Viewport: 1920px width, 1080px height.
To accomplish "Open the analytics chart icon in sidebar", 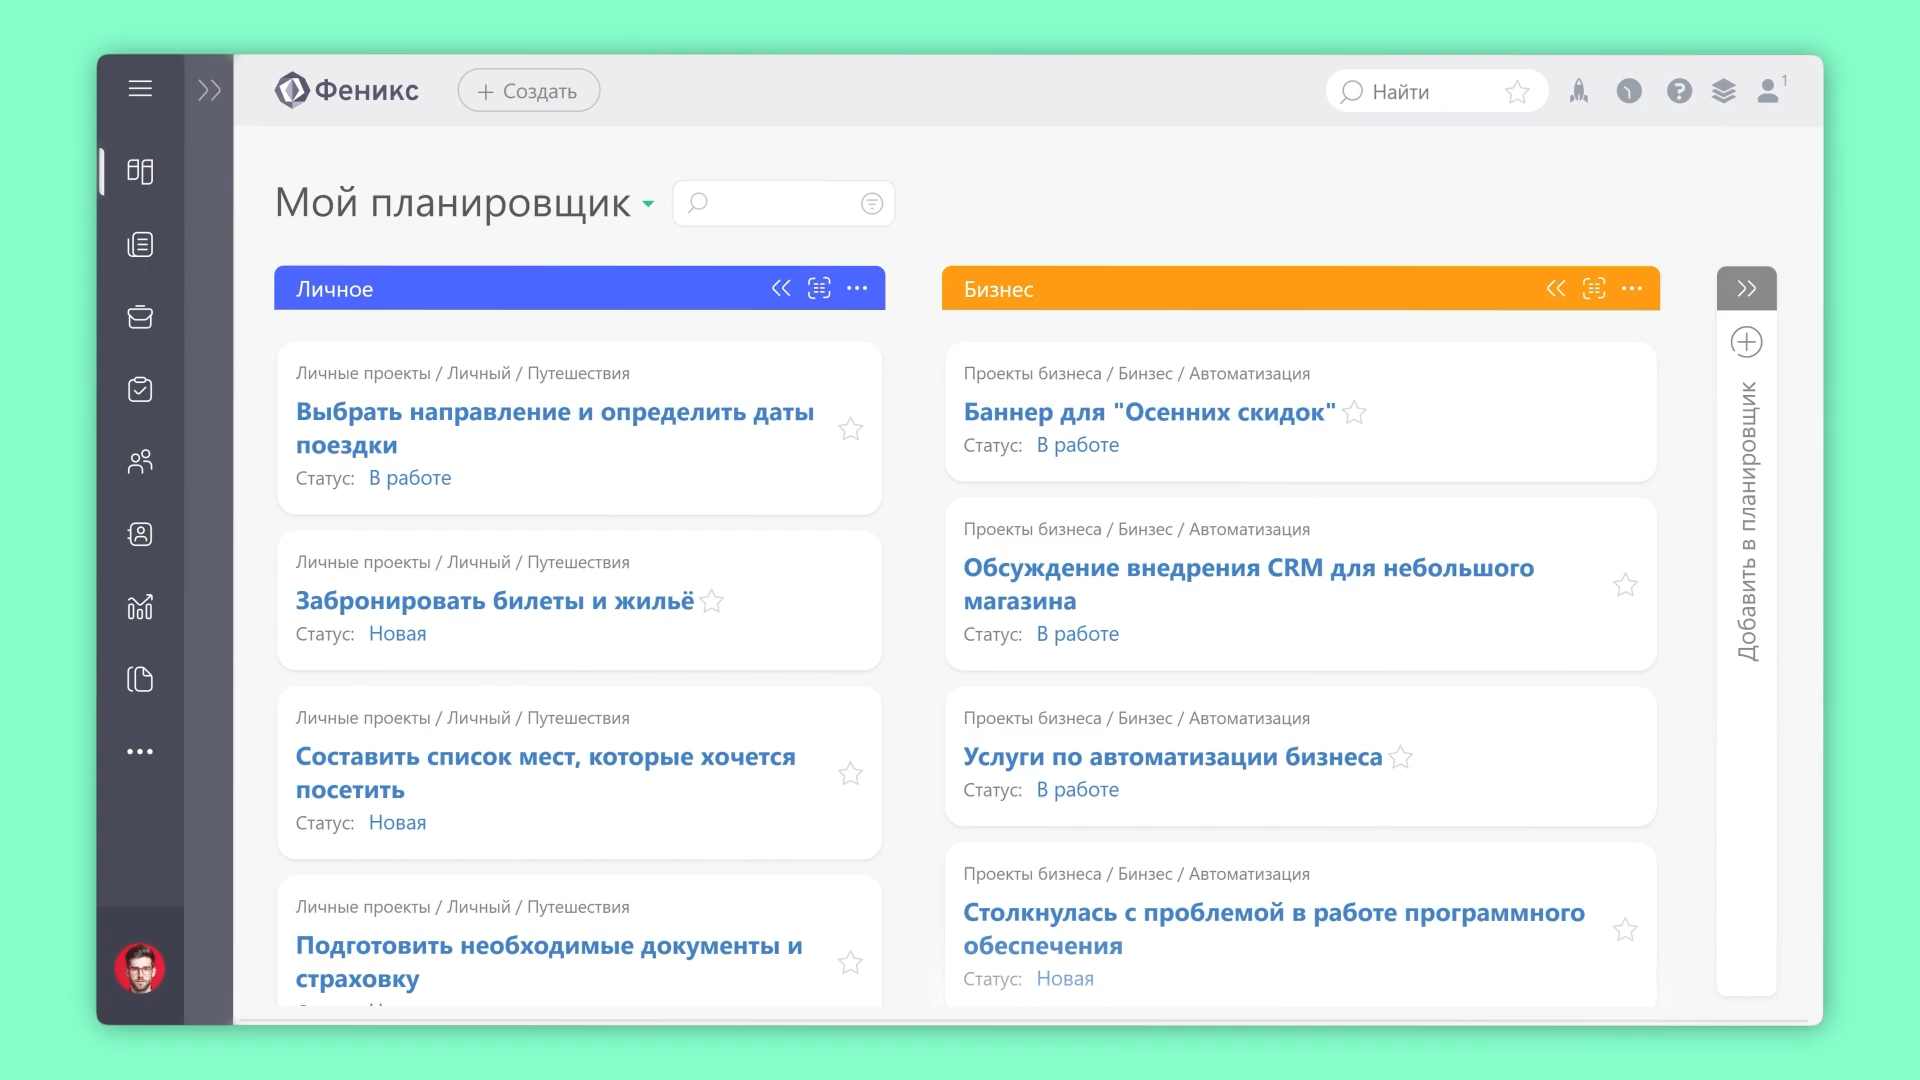I will (140, 607).
